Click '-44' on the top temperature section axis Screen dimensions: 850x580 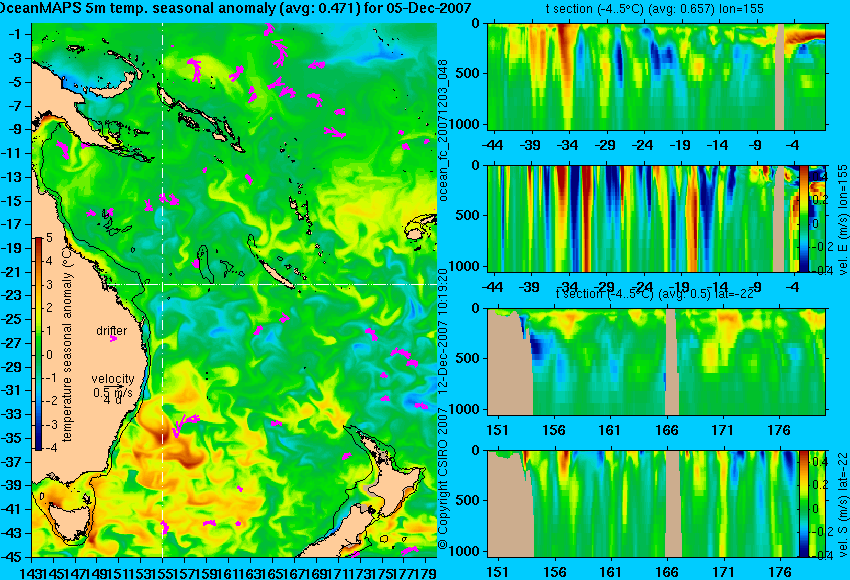pos(492,145)
